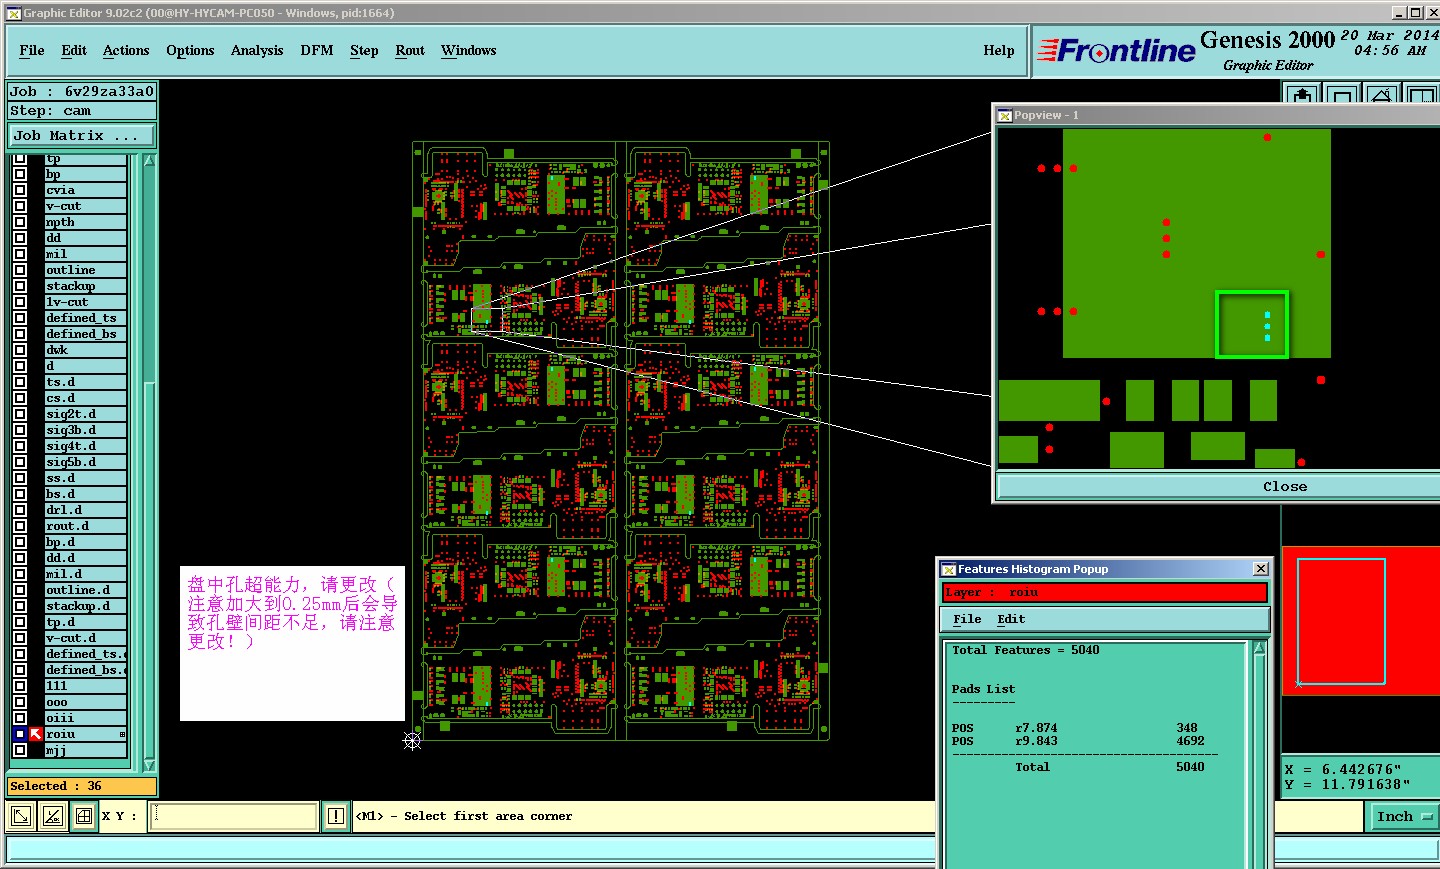This screenshot has height=869, width=1440.
Task: Click the red overview panel thumbnail
Action: click(x=1361, y=621)
